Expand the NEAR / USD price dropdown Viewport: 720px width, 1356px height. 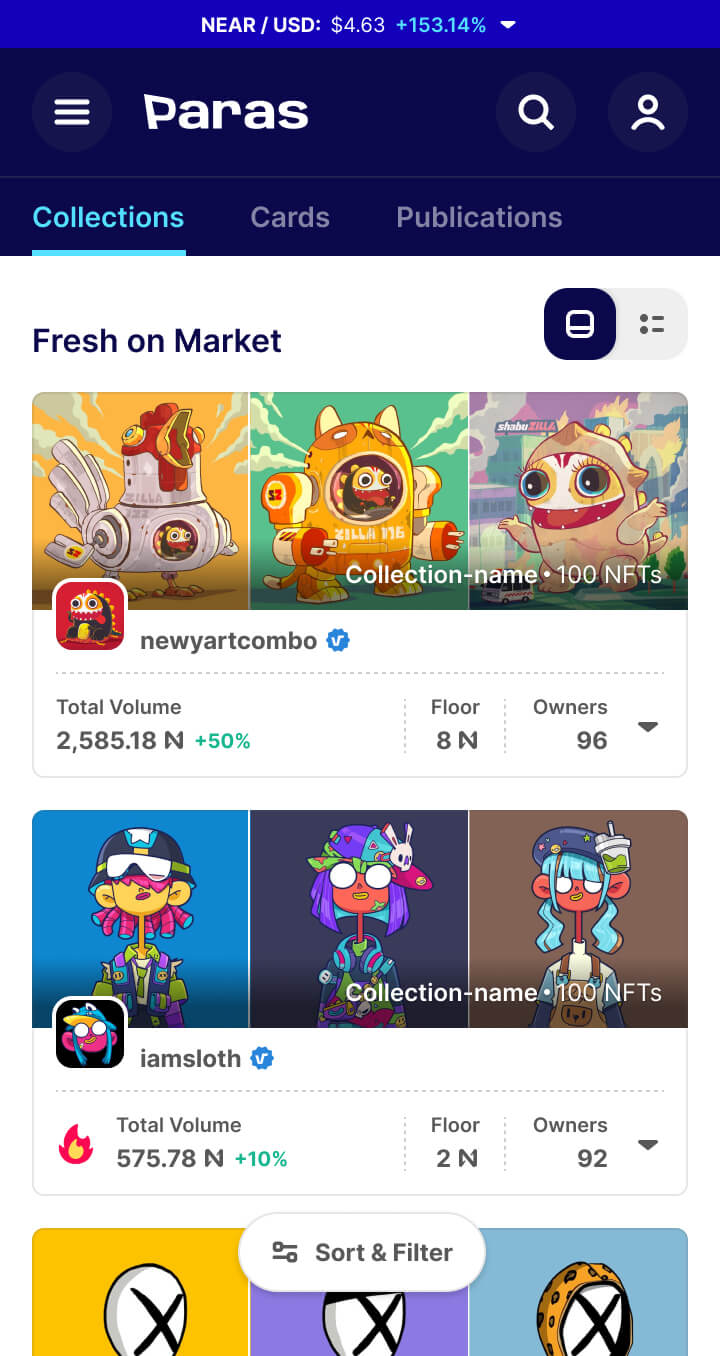[x=508, y=25]
